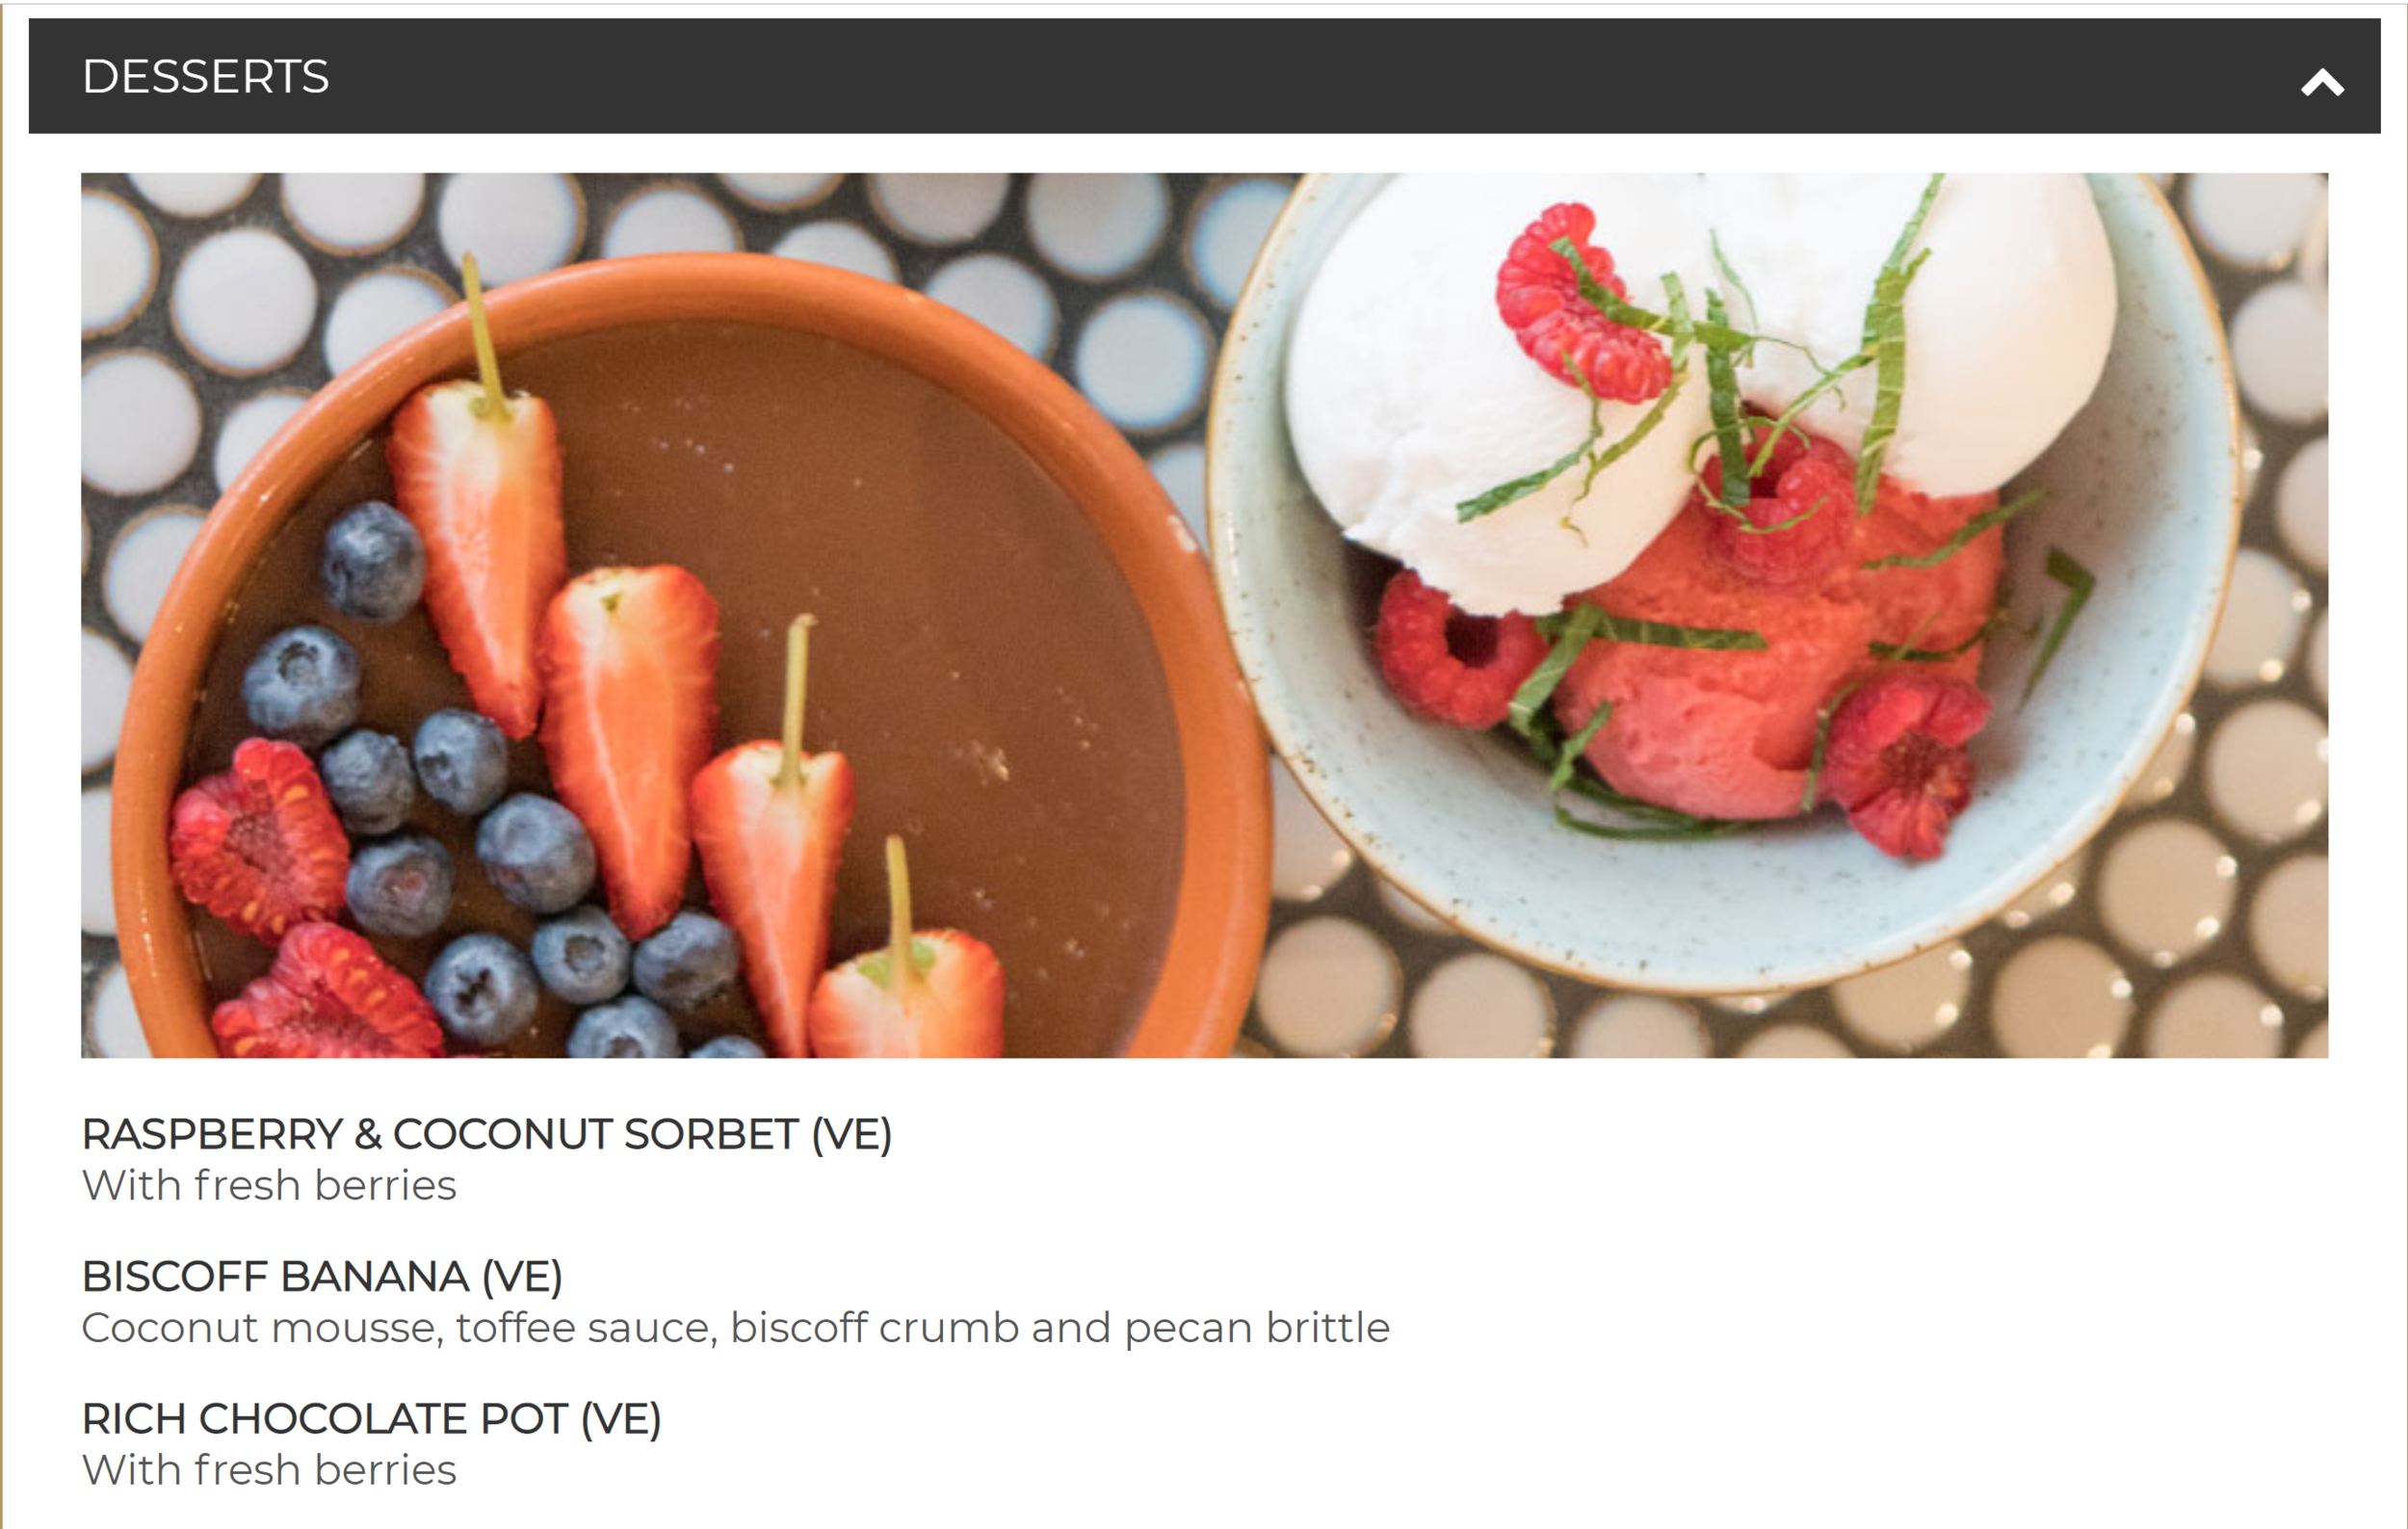Select Rich Chocolate Pot (VE) heading
This screenshot has height=1529, width=2408.
371,1418
